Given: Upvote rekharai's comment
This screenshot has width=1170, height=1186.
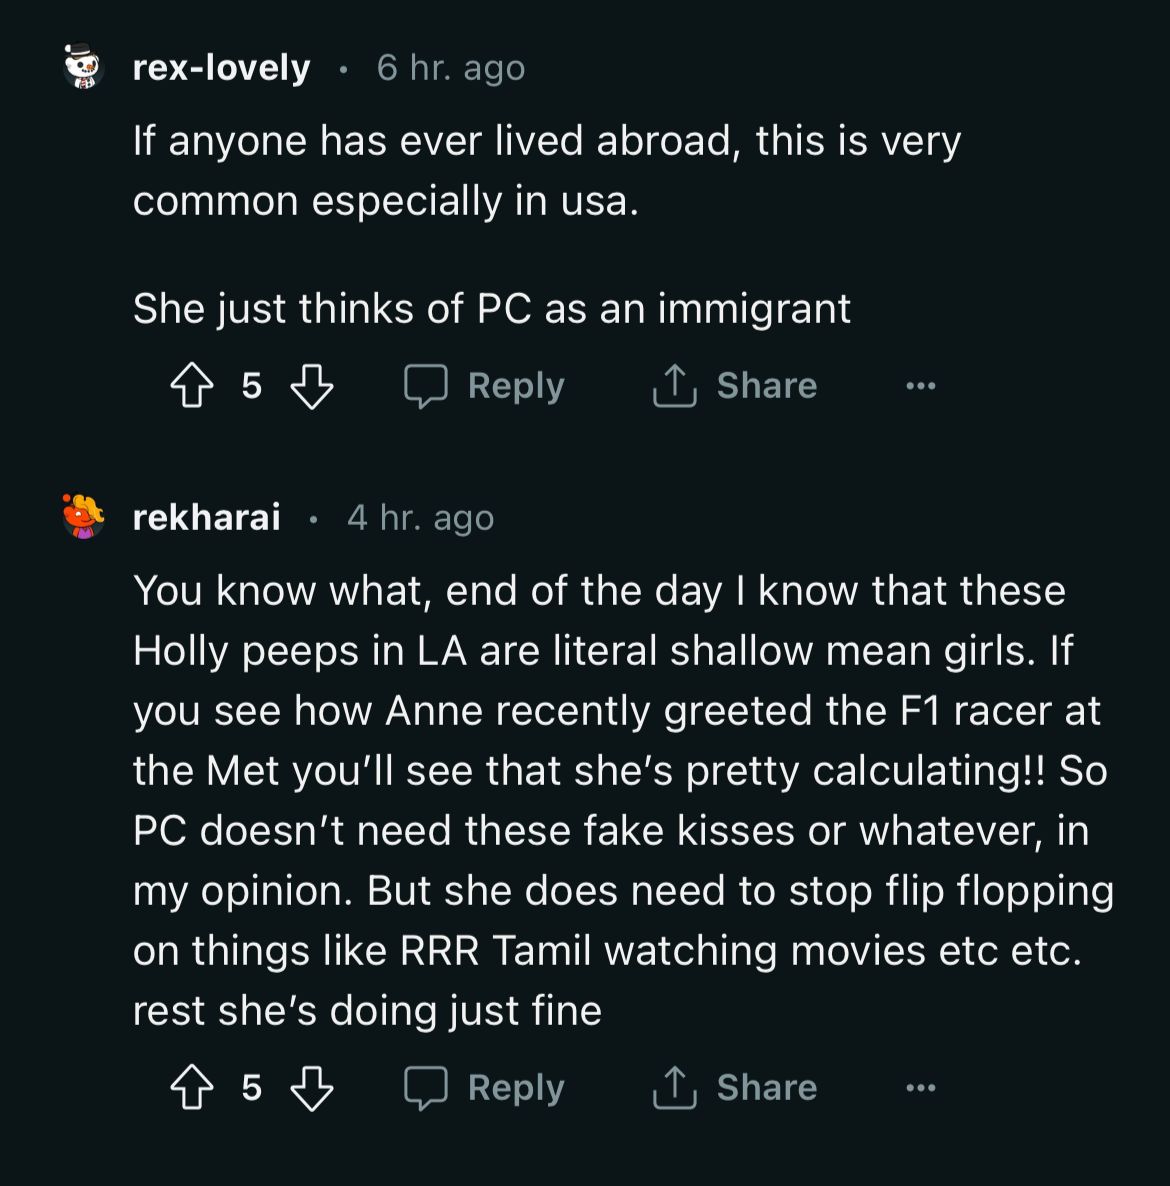Looking at the screenshot, I should point(191,1088).
